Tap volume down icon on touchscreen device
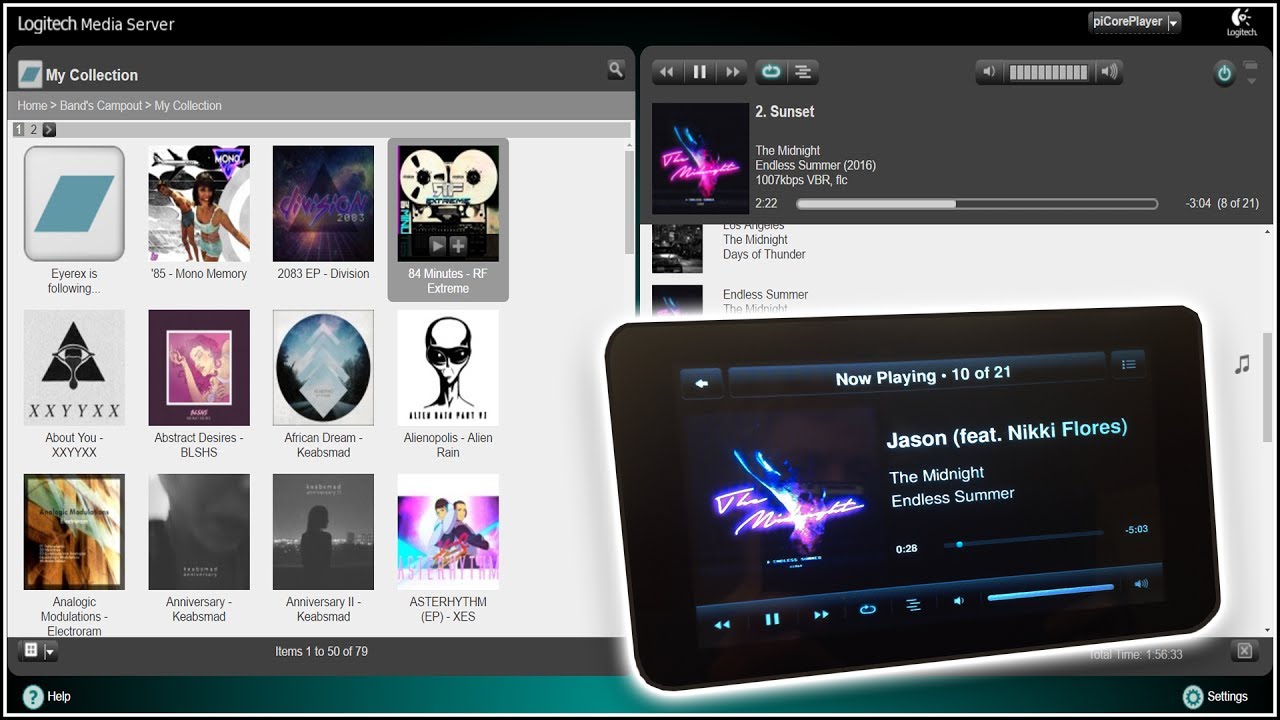Image resolution: width=1280 pixels, height=720 pixels. (x=958, y=601)
